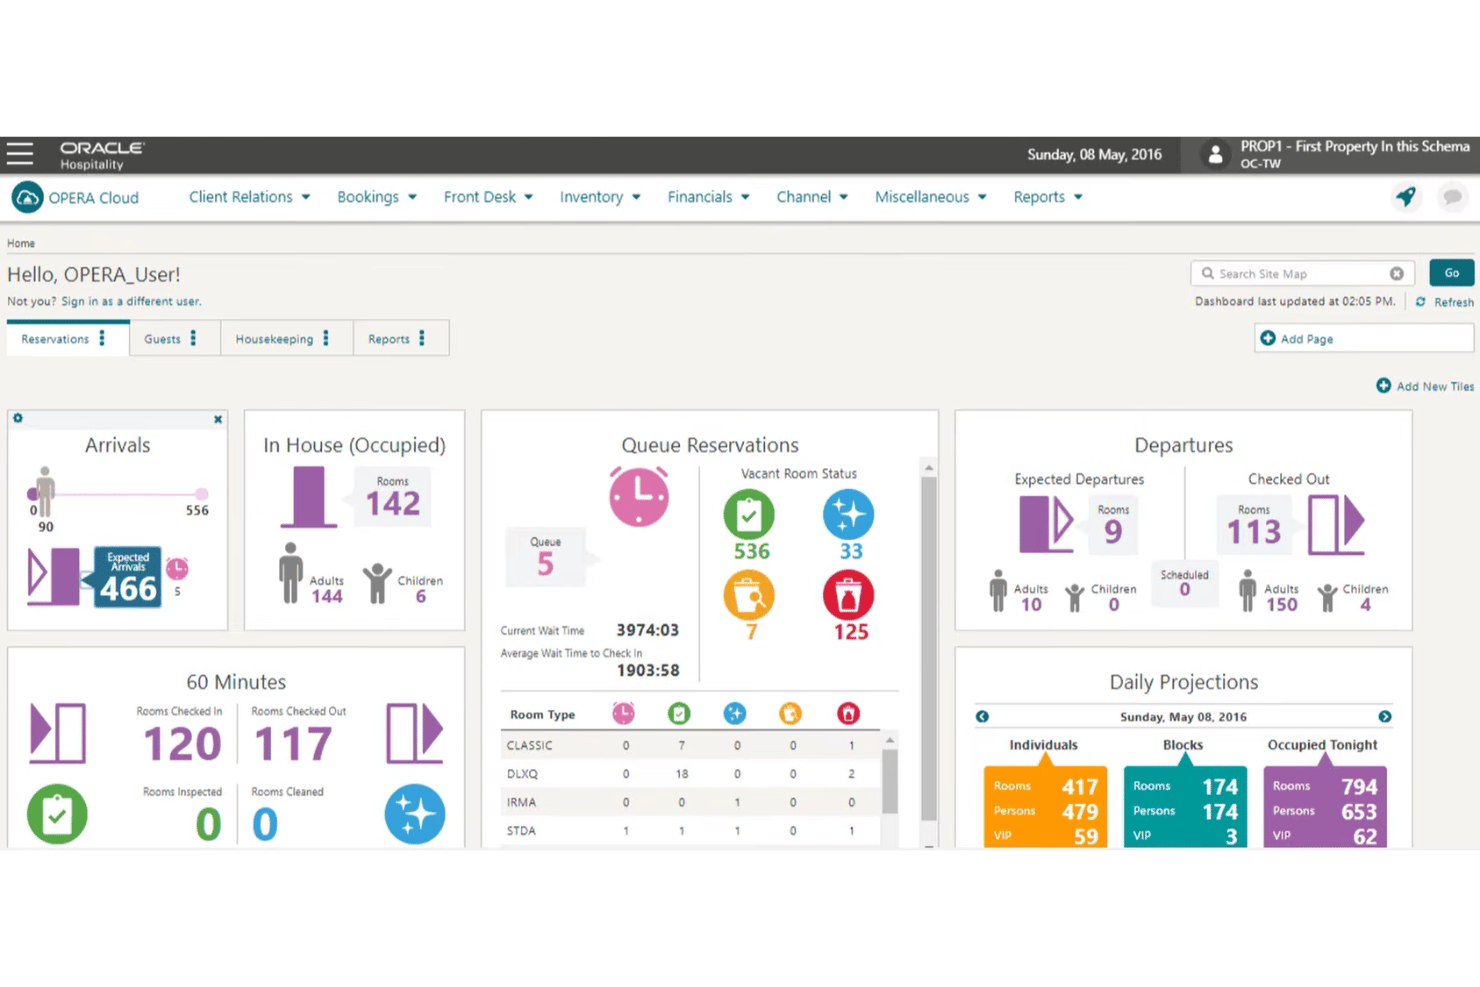Close the Arrivals tile

click(x=218, y=419)
